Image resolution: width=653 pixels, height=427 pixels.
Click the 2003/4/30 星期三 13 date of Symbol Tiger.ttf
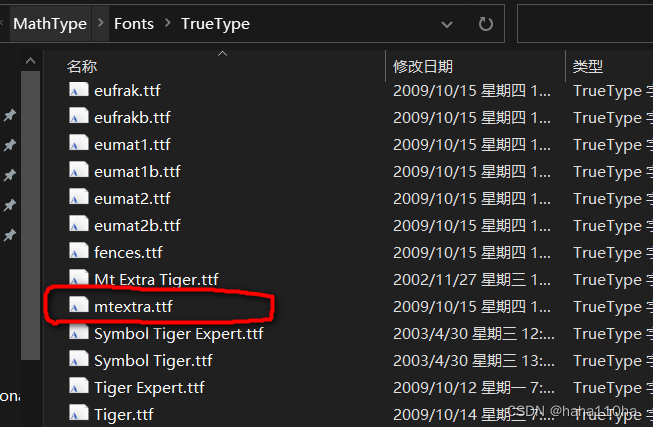pos(474,361)
